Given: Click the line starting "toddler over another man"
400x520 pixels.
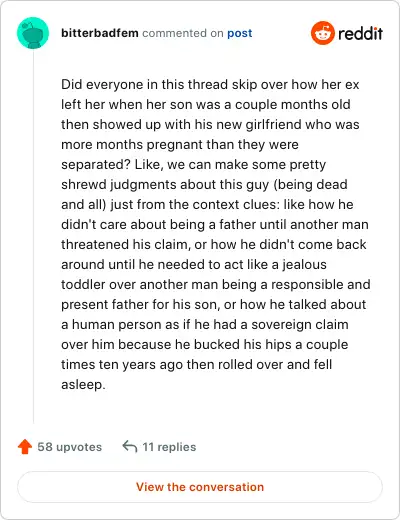Looking at the screenshot, I should [216, 284].
